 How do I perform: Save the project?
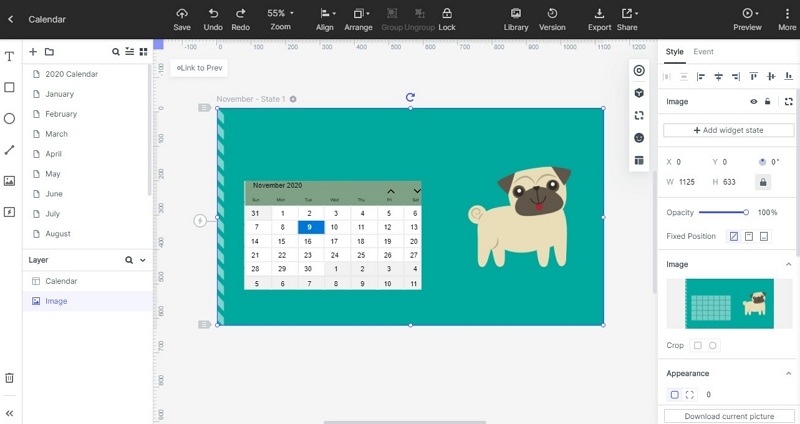click(182, 20)
